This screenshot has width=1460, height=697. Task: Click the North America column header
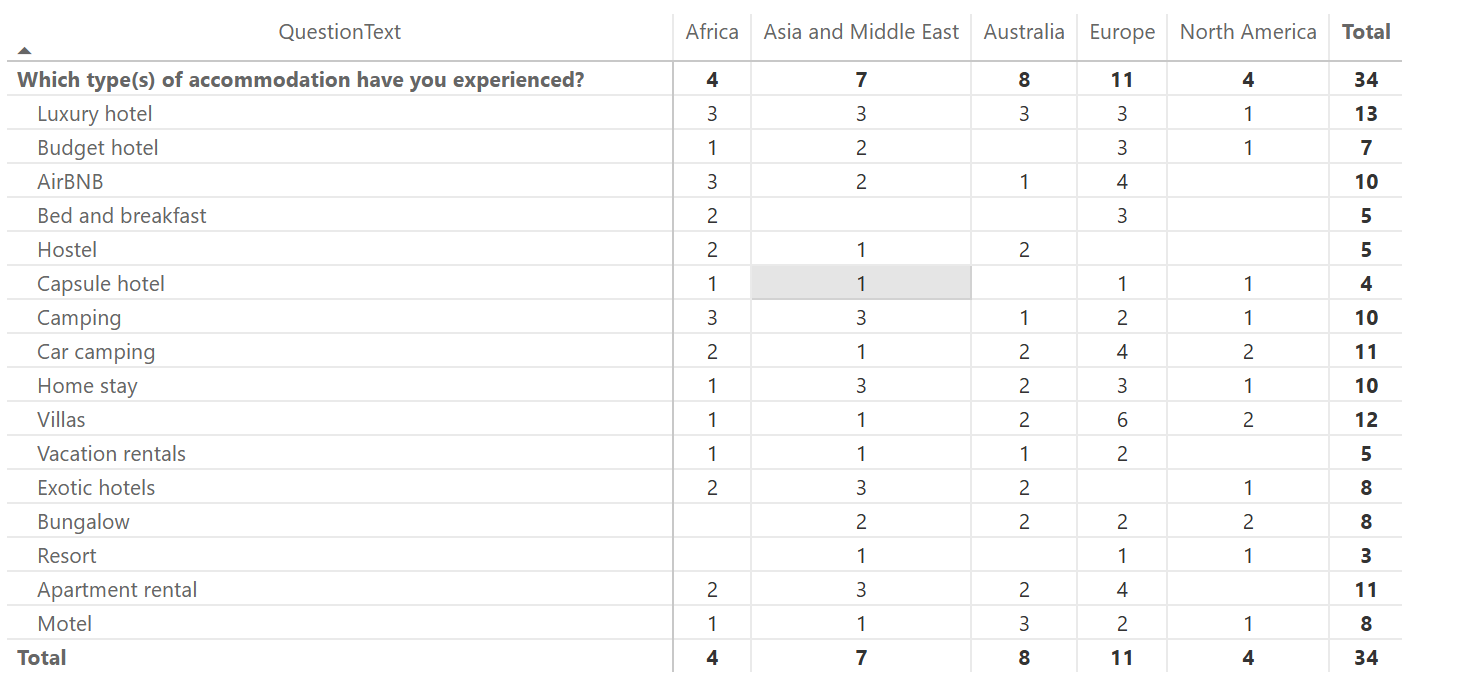(1248, 32)
